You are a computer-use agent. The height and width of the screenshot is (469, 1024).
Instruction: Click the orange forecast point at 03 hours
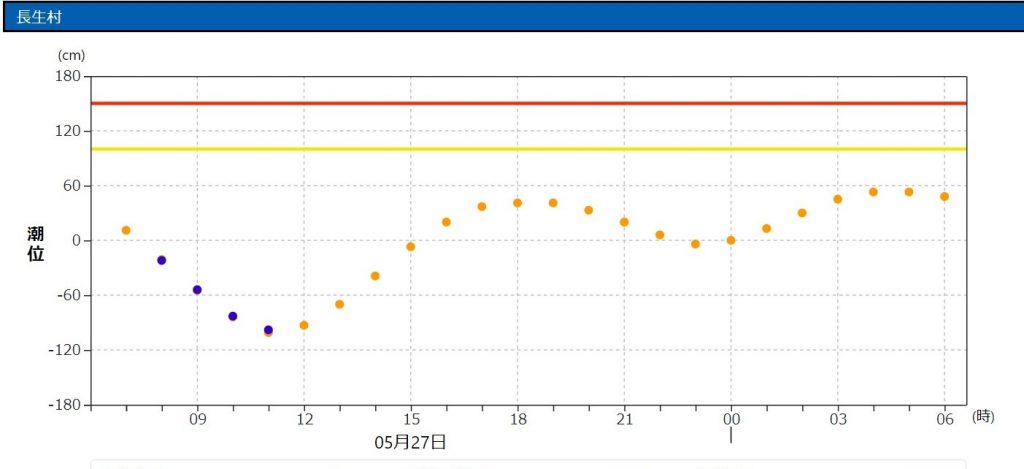point(838,199)
